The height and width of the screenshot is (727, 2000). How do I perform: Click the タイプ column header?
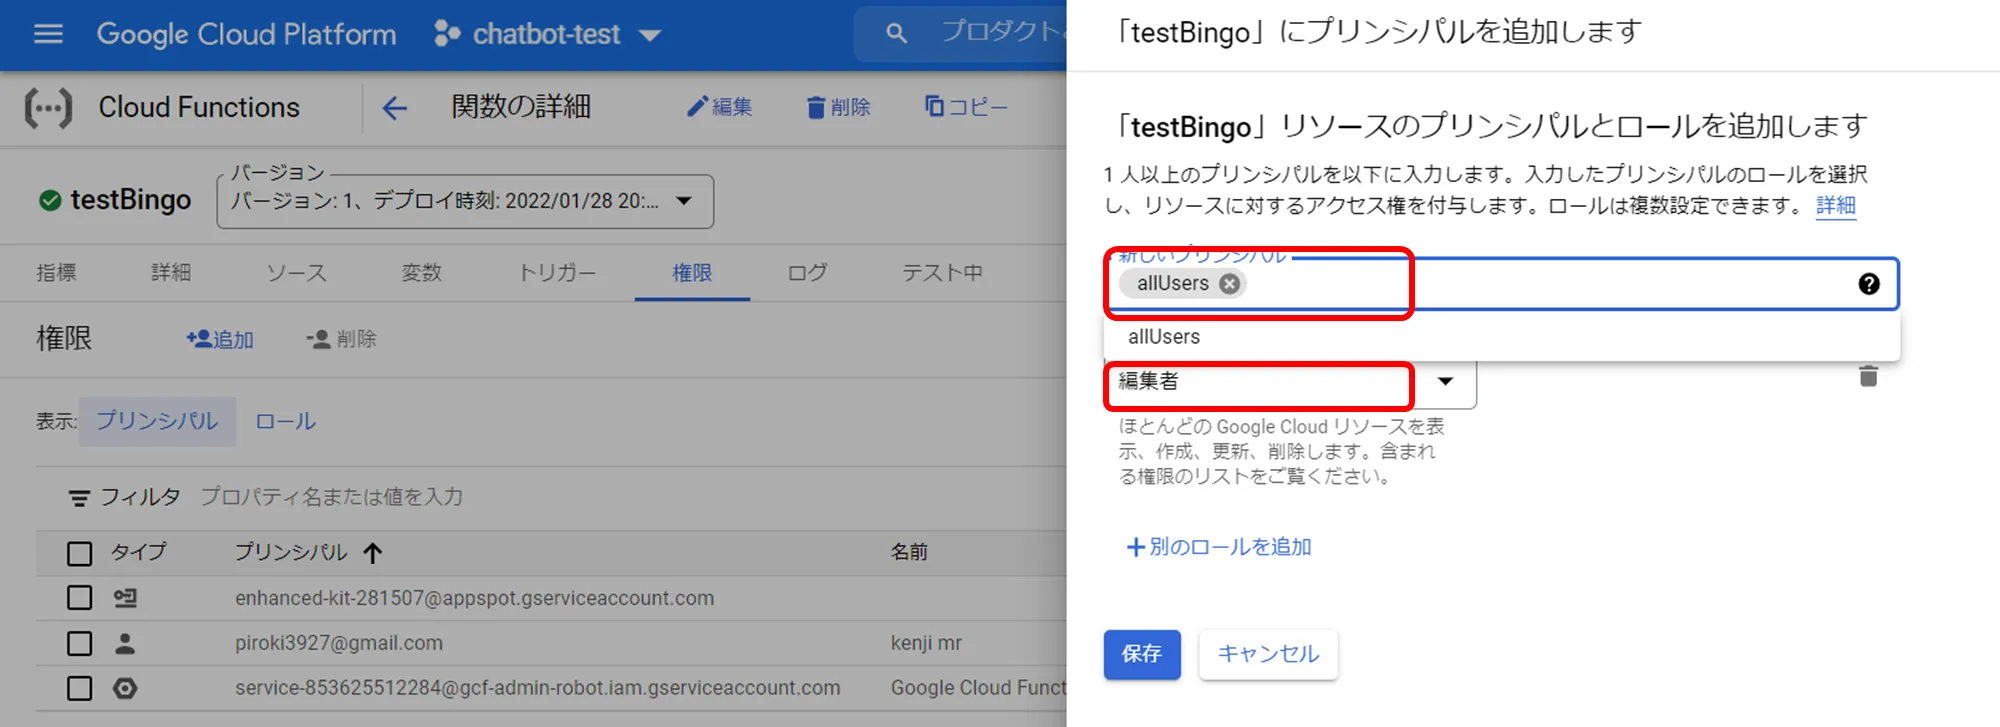click(138, 552)
